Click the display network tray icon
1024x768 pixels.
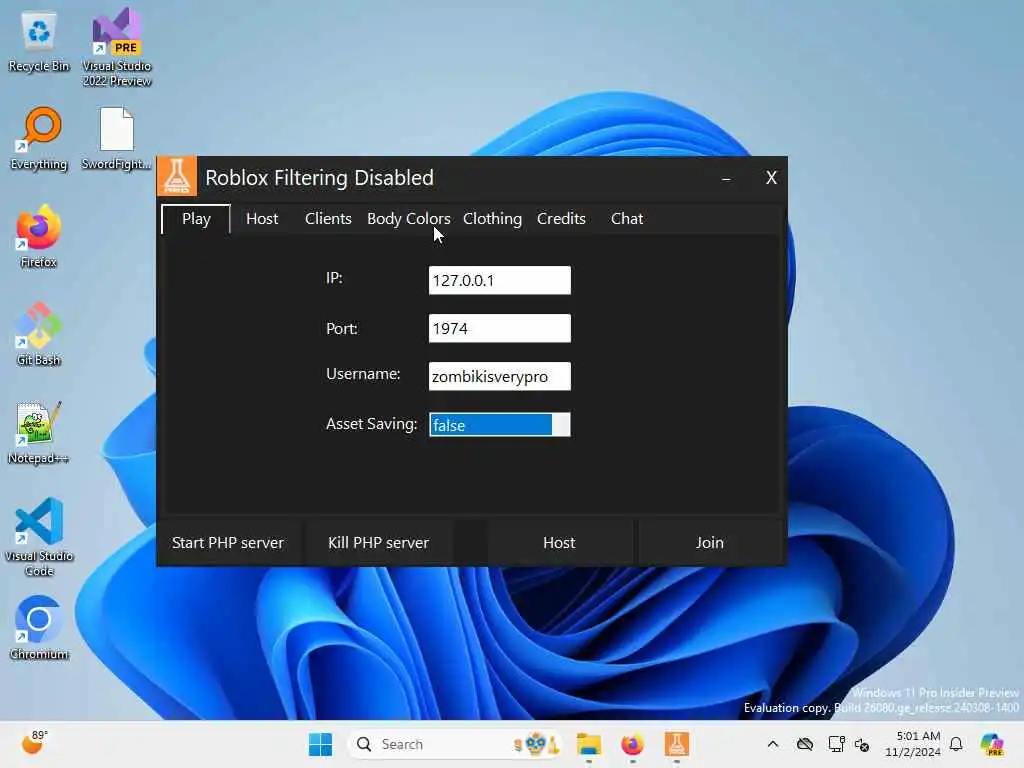pyautogui.click(x=836, y=744)
